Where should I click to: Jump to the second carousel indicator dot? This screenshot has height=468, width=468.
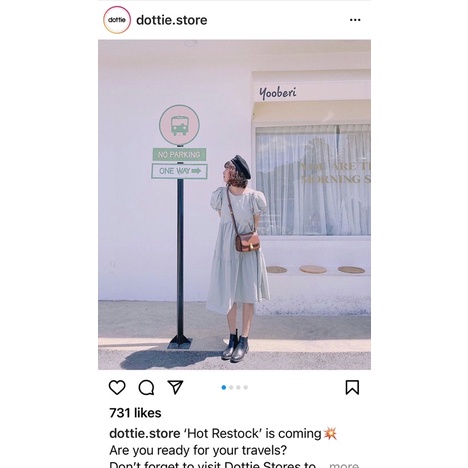point(231,387)
